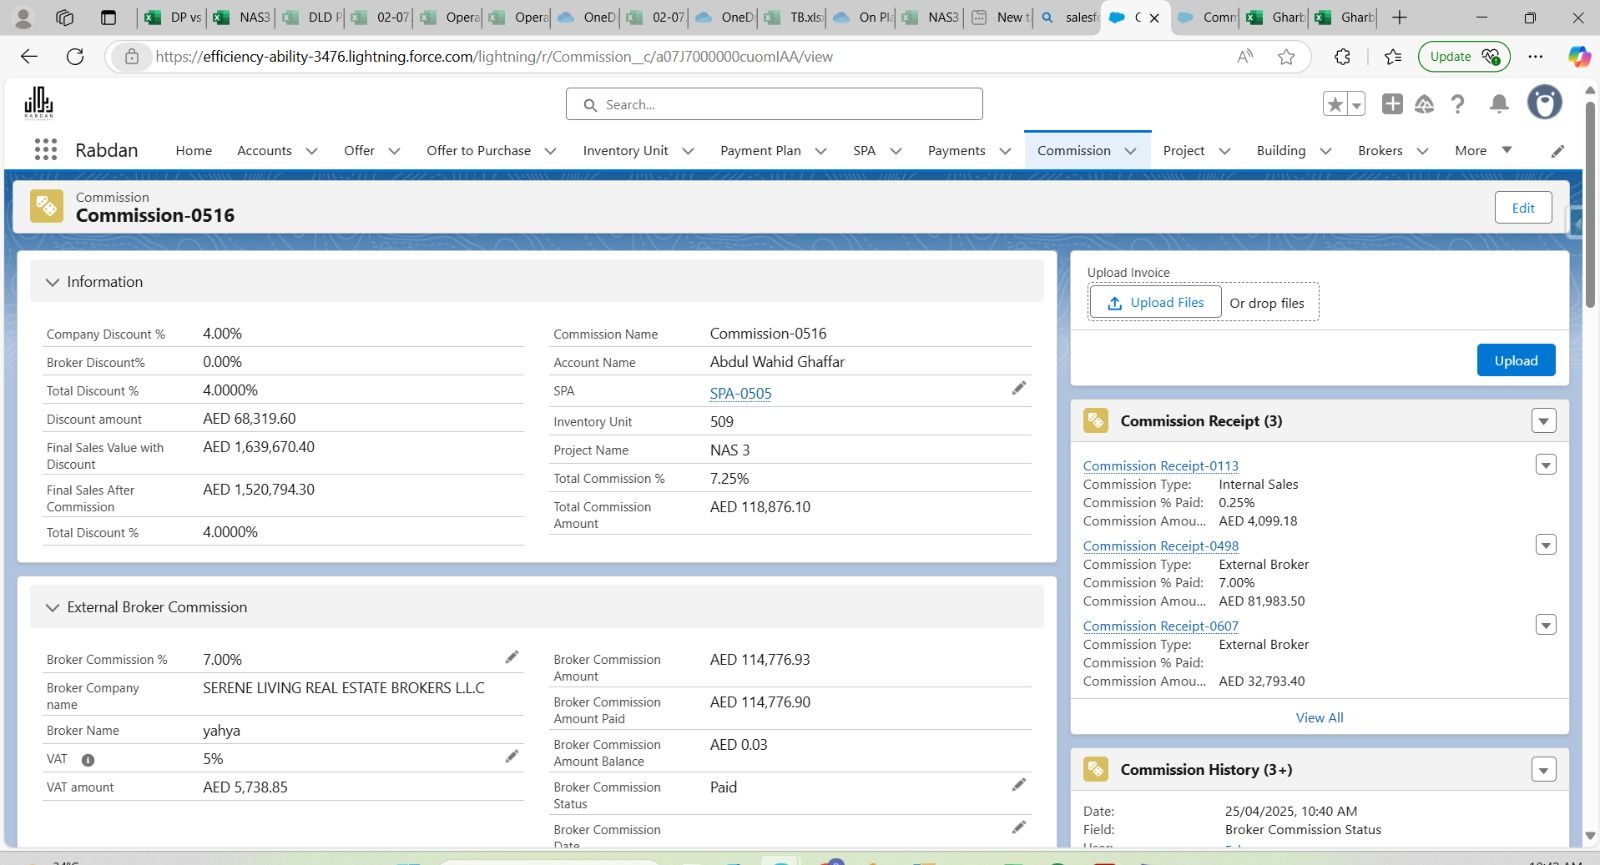Switch to the Payment Plan tab

(x=760, y=151)
